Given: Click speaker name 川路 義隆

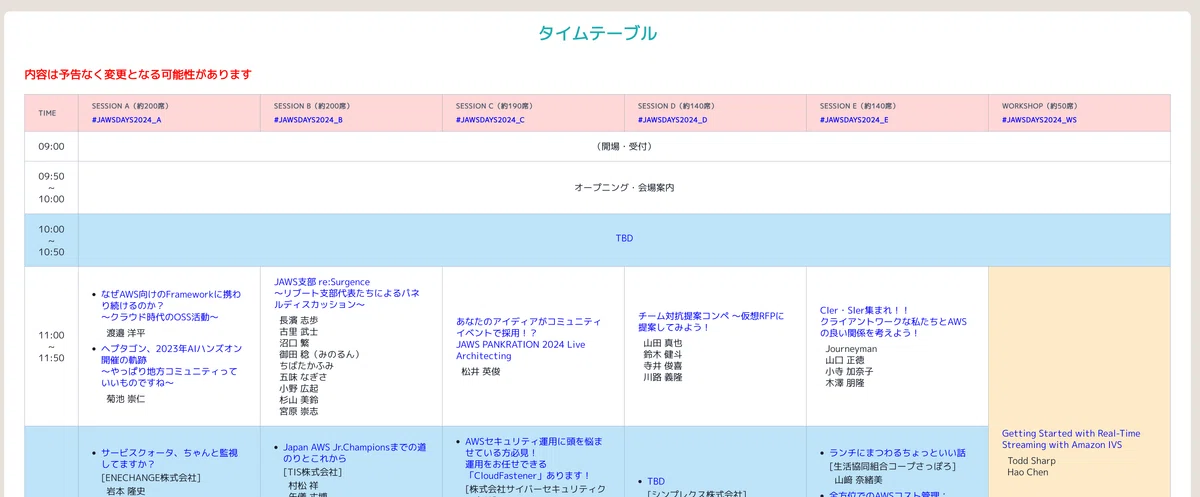Looking at the screenshot, I should (662, 377).
